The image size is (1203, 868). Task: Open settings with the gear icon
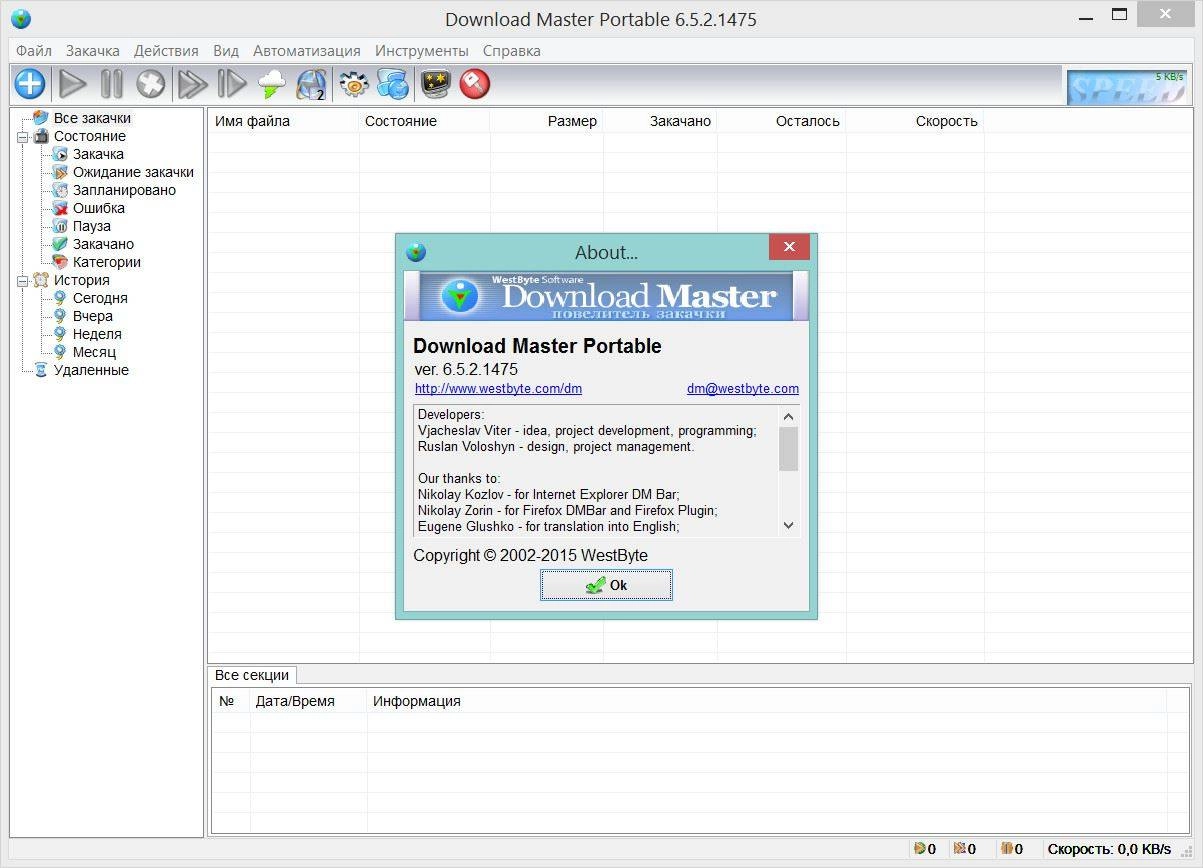click(x=354, y=84)
